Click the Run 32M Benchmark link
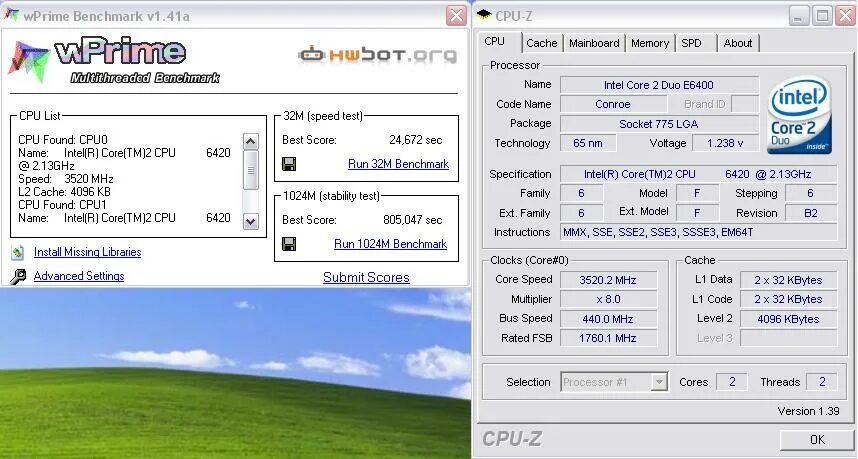 (398, 164)
